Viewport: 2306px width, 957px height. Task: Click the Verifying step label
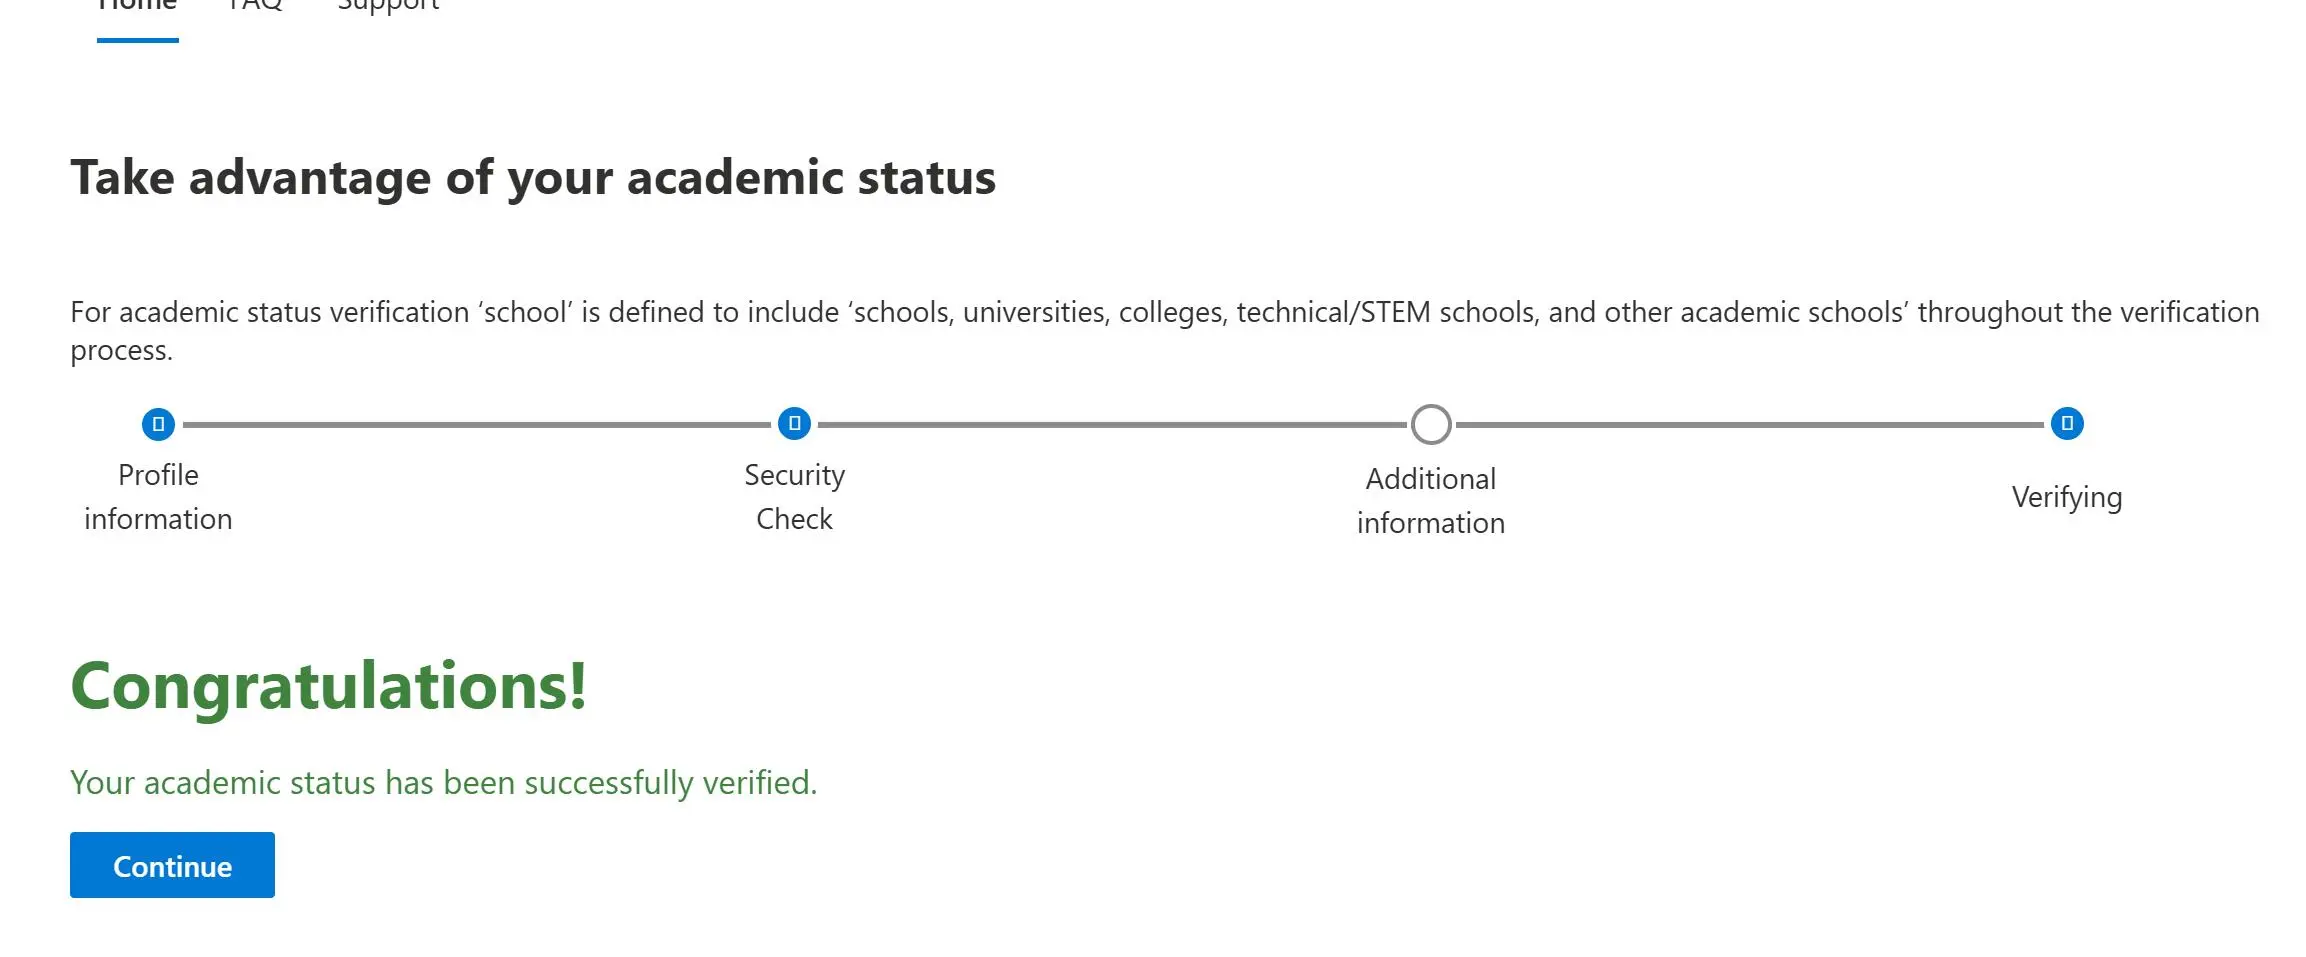[x=2067, y=497]
